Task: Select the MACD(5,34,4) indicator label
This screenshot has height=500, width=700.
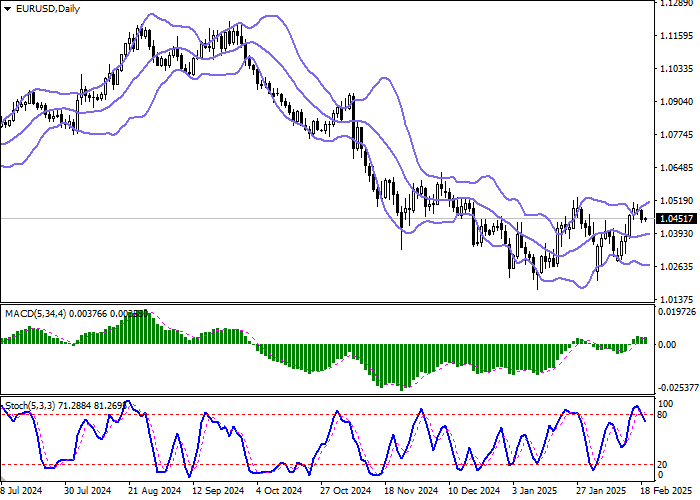Action: tap(36, 315)
